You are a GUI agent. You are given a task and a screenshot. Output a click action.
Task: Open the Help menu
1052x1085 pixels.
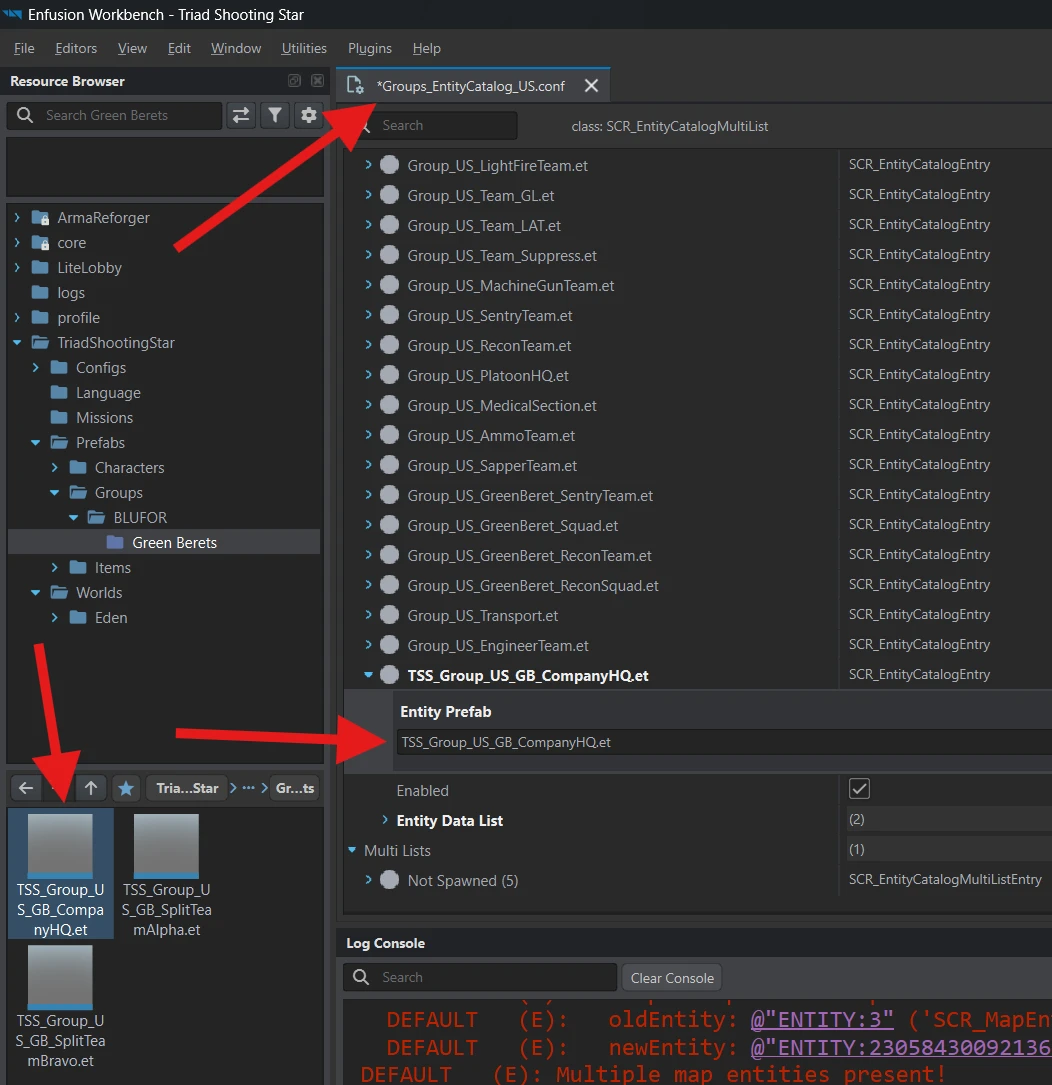[x=426, y=48]
